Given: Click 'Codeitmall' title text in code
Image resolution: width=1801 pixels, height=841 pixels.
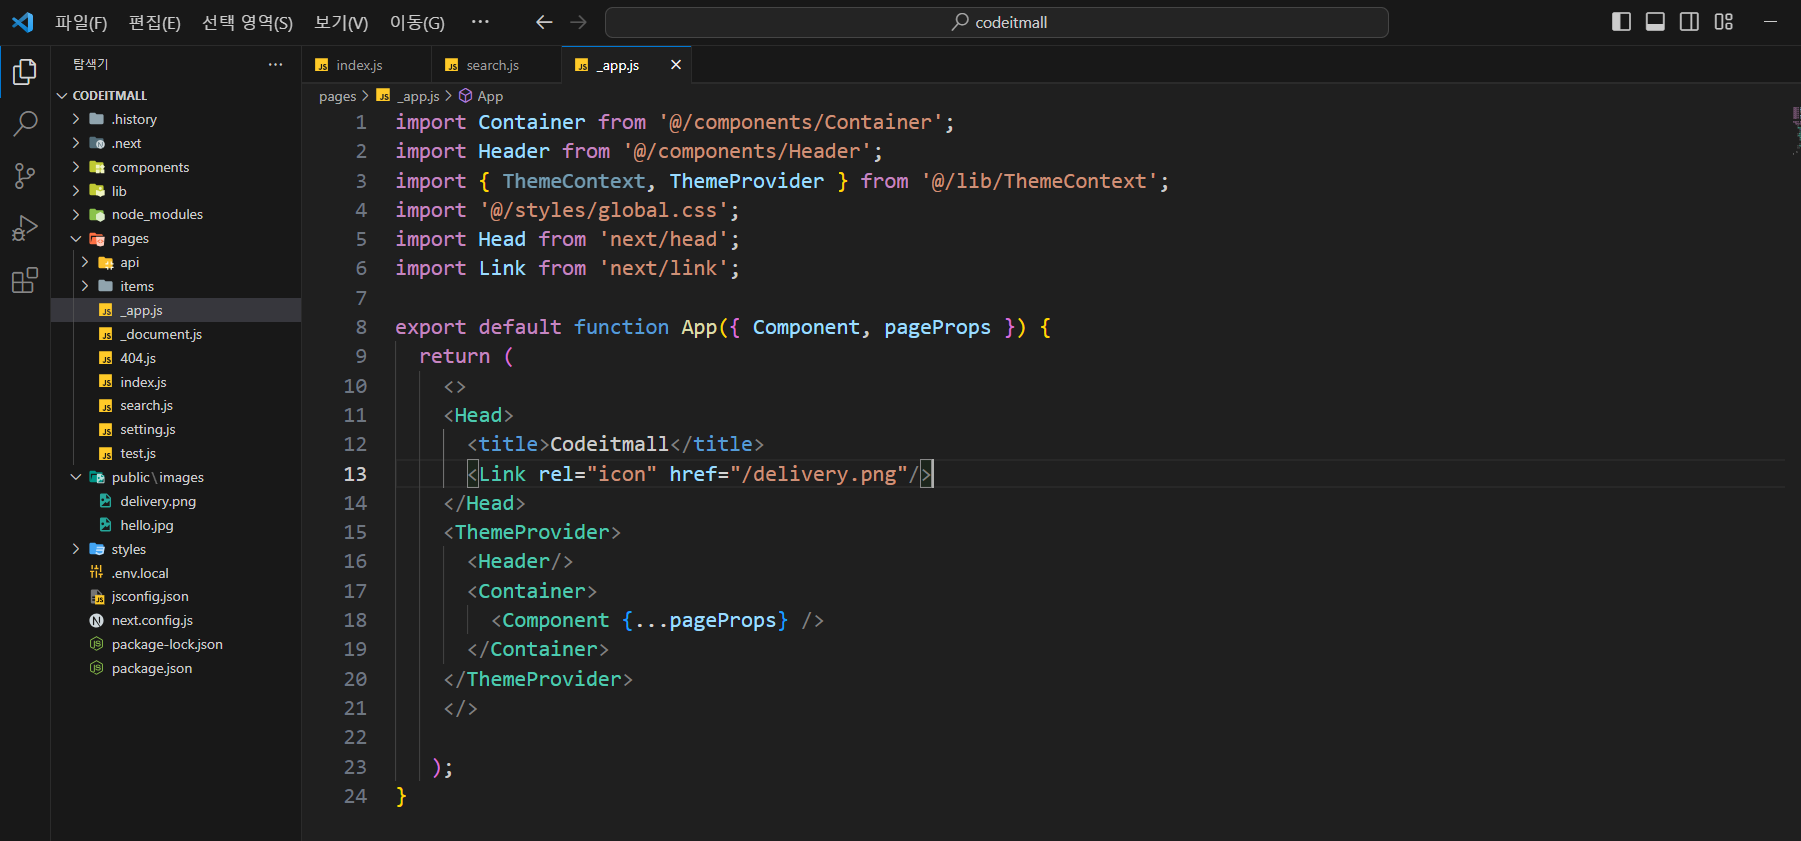Looking at the screenshot, I should click(x=609, y=444).
